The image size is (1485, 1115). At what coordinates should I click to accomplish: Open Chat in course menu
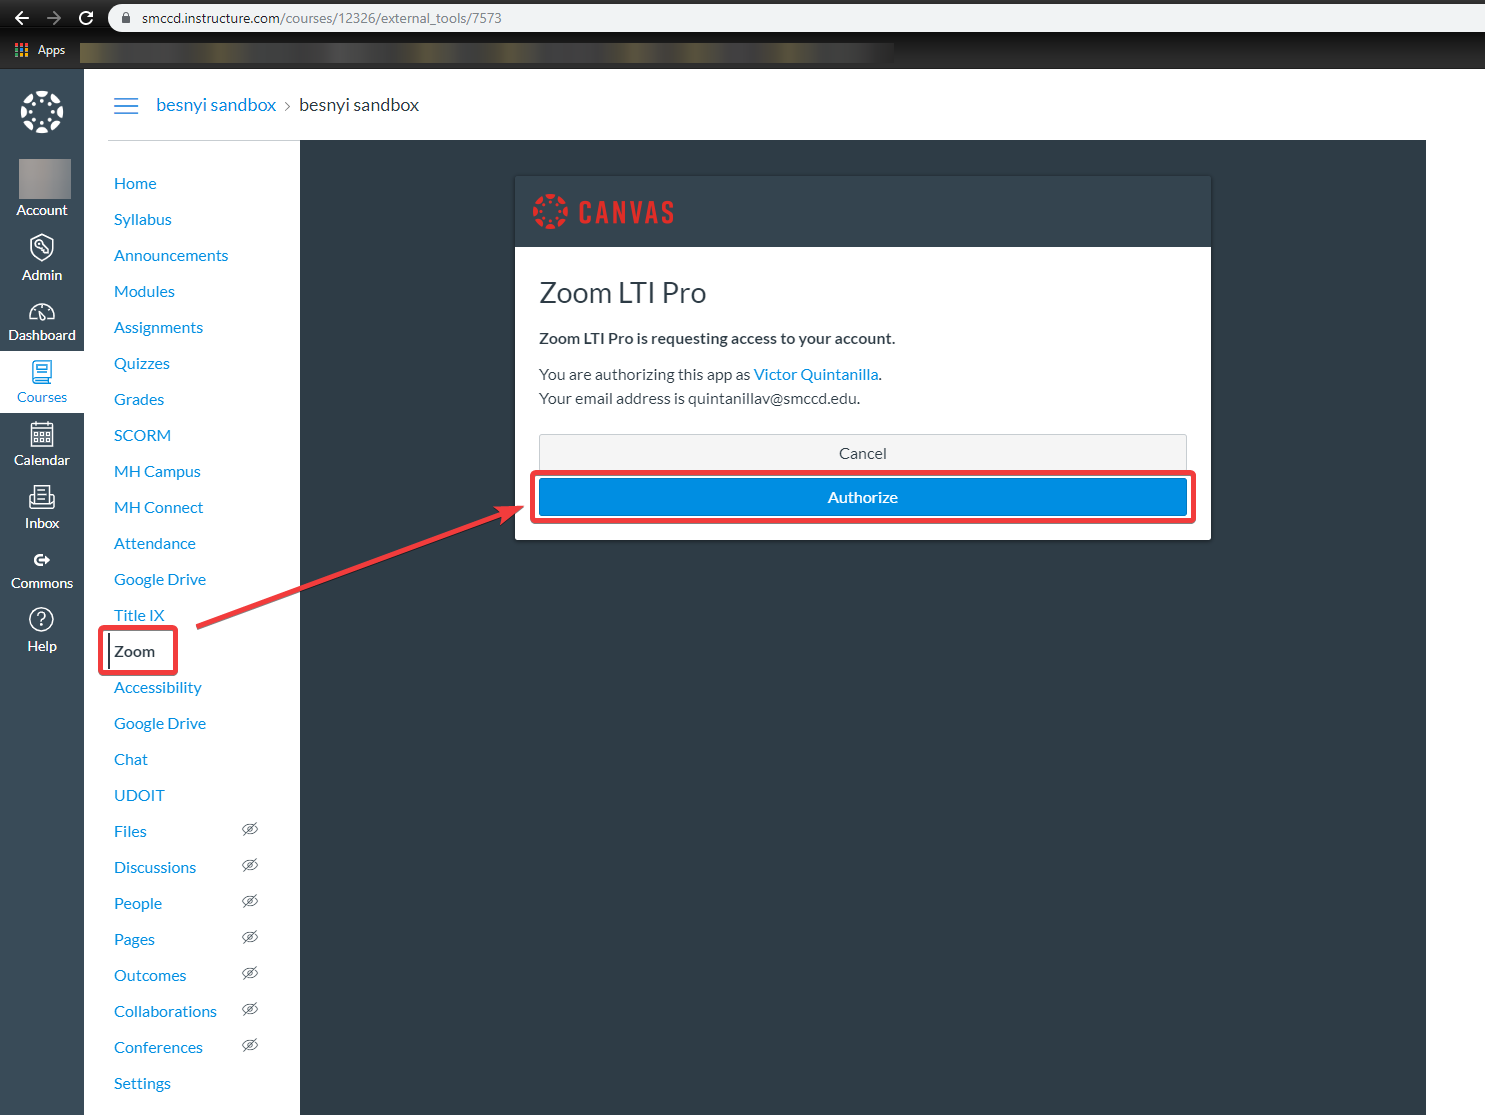tap(131, 759)
